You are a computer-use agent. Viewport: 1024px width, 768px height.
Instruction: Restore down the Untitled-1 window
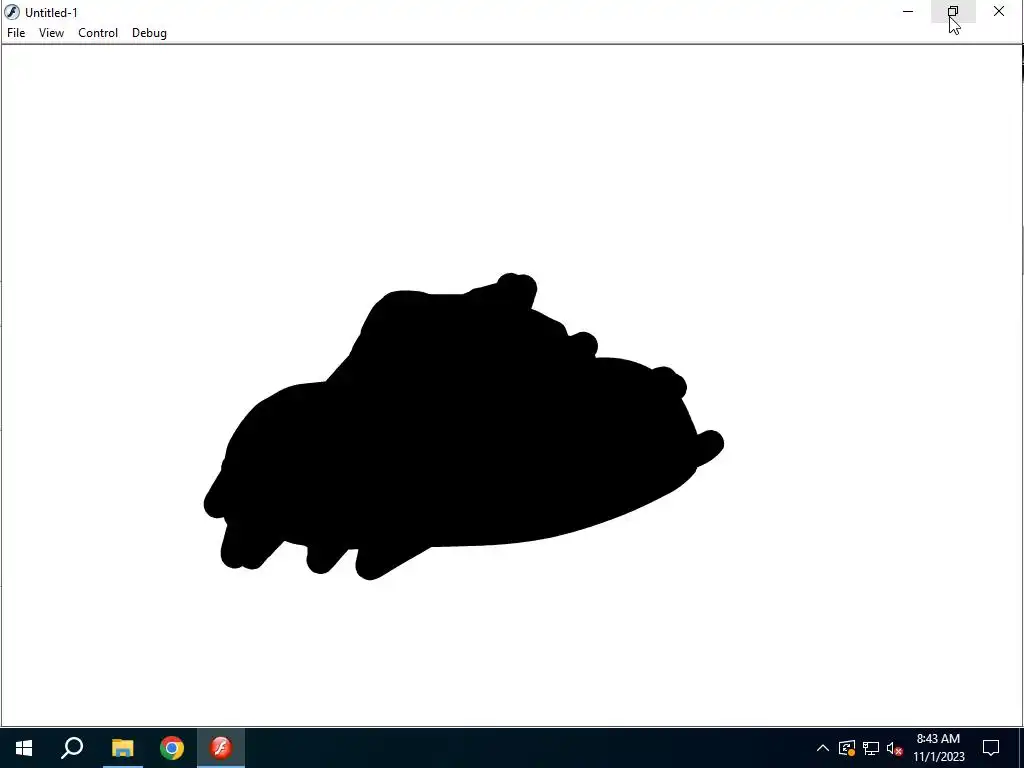953,11
